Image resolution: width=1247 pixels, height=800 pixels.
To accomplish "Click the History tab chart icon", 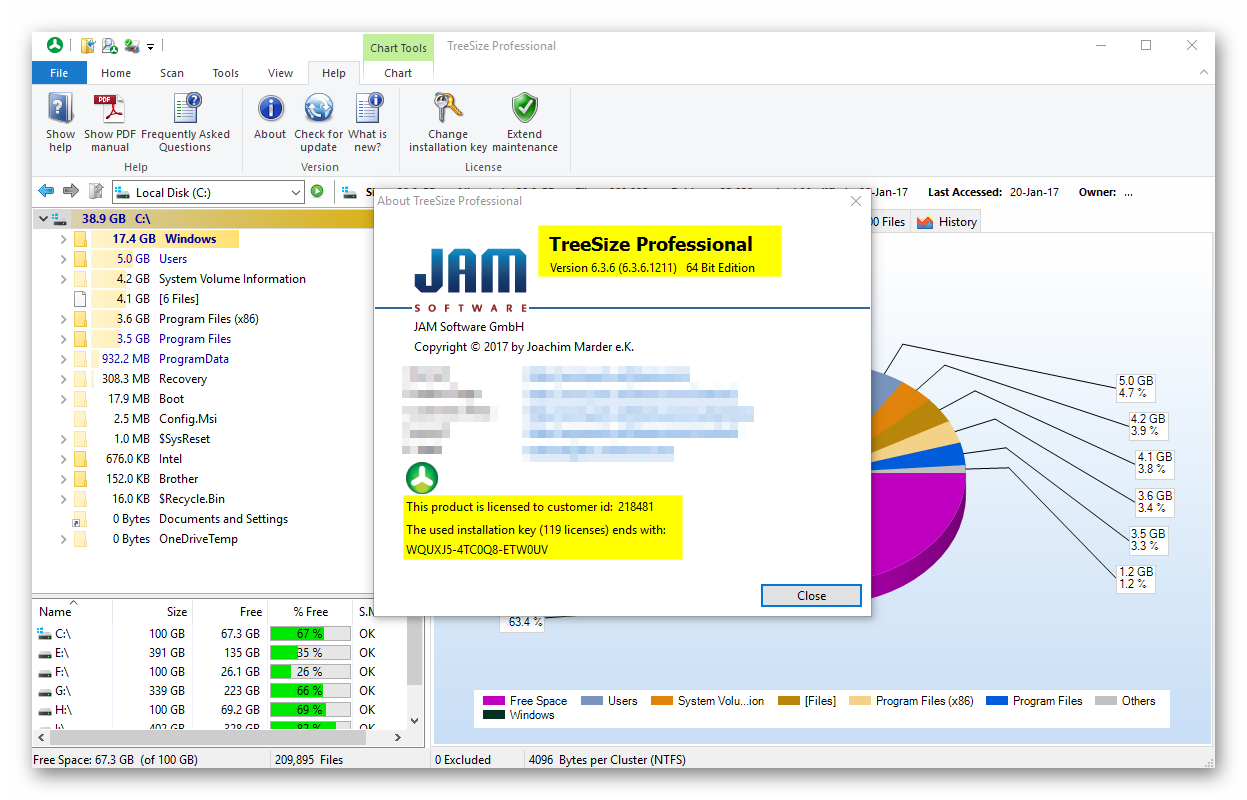I will [x=925, y=222].
